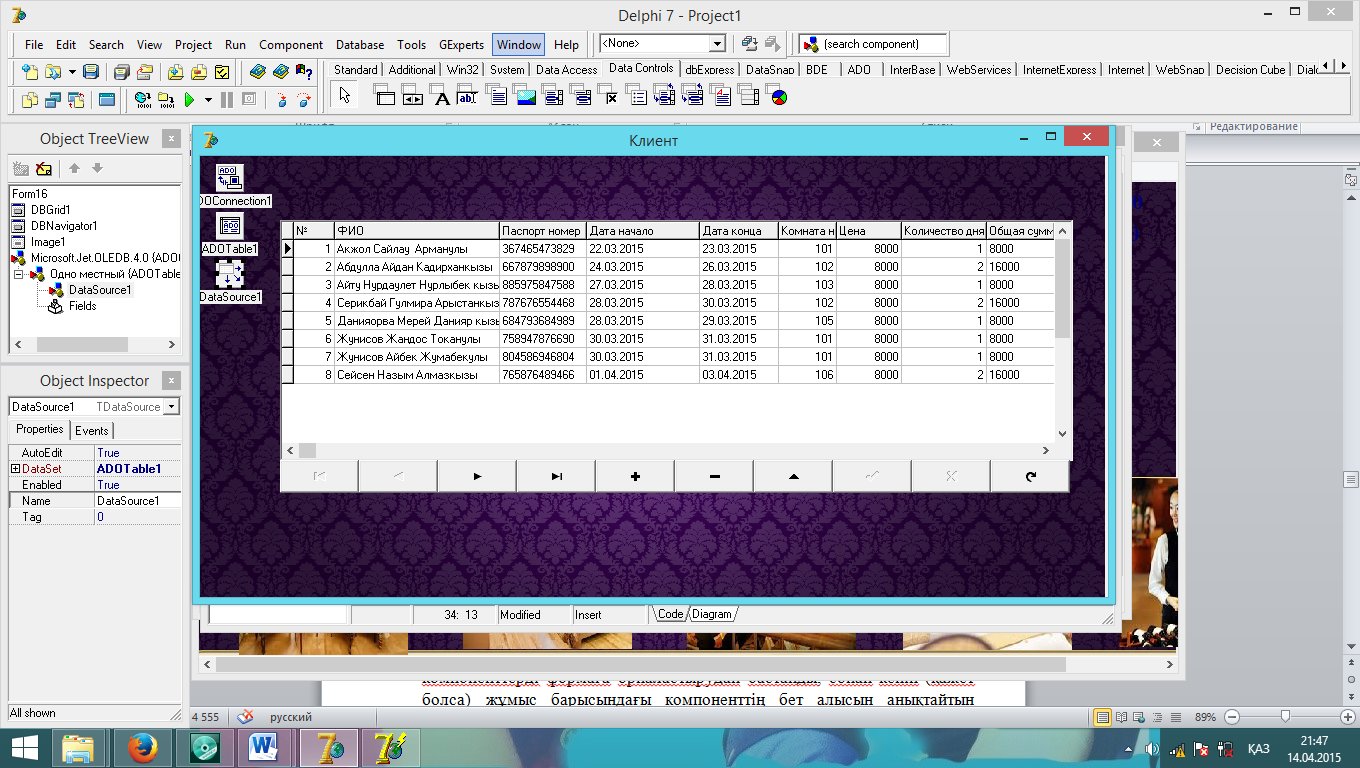Click DBNavigator Delete record minus button
Screen dimensions: 1360x768
(x=714, y=476)
